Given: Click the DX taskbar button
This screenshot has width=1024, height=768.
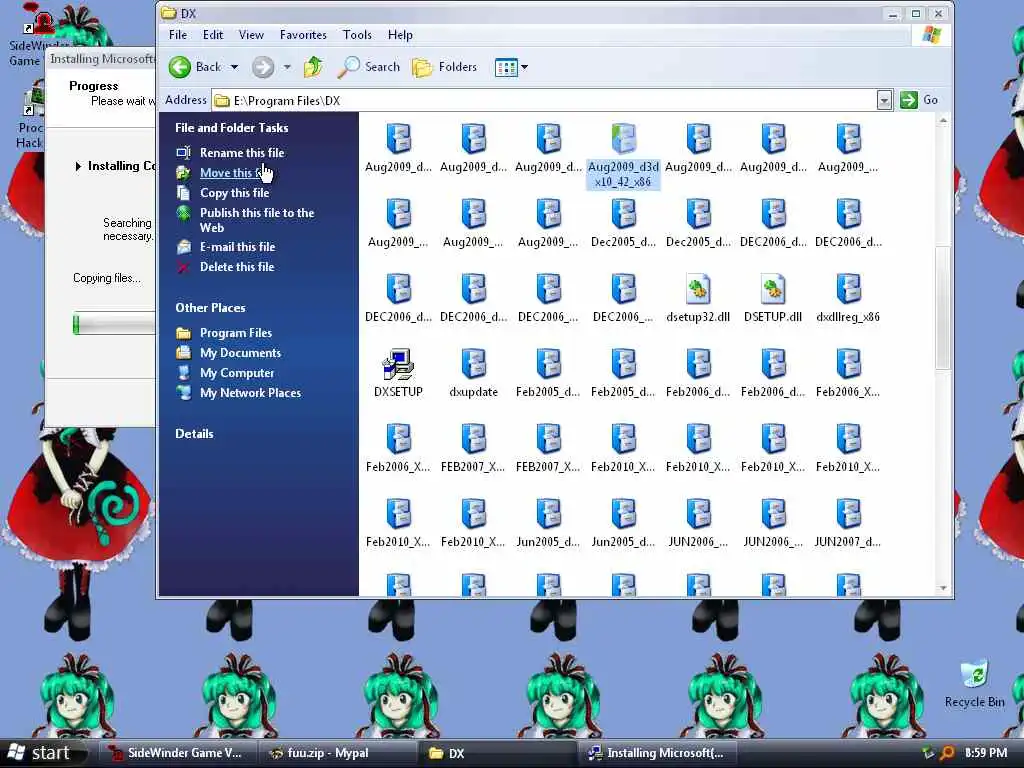Looking at the screenshot, I should tap(496, 753).
